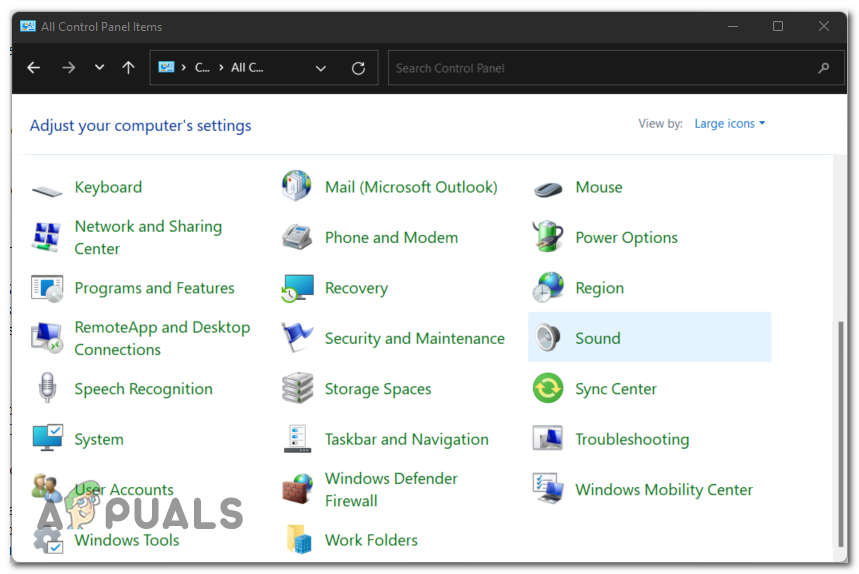
Task: Click the Storage Spaces icon
Action: point(297,388)
